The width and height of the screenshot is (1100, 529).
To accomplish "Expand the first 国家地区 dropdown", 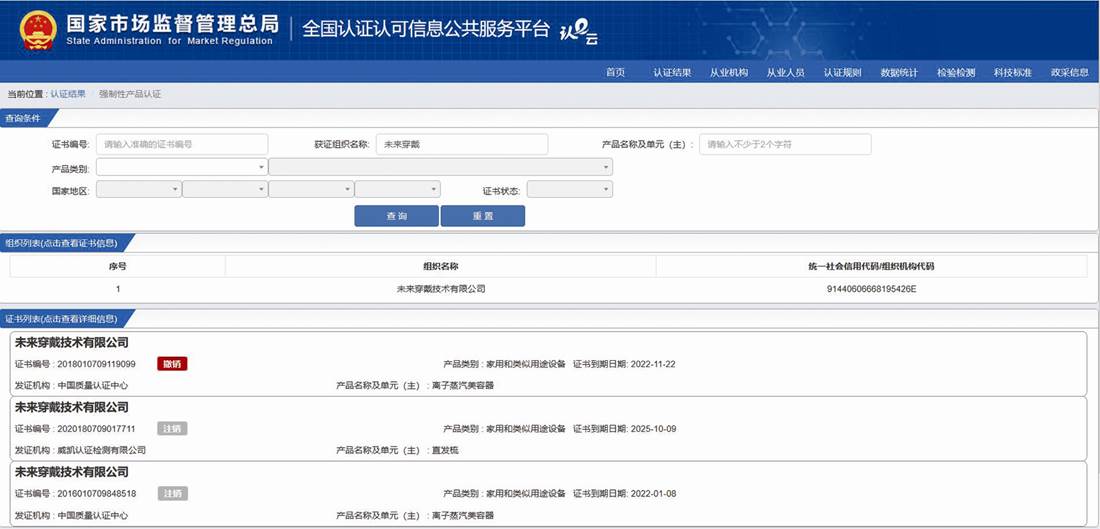I will pyautogui.click(x=139, y=189).
